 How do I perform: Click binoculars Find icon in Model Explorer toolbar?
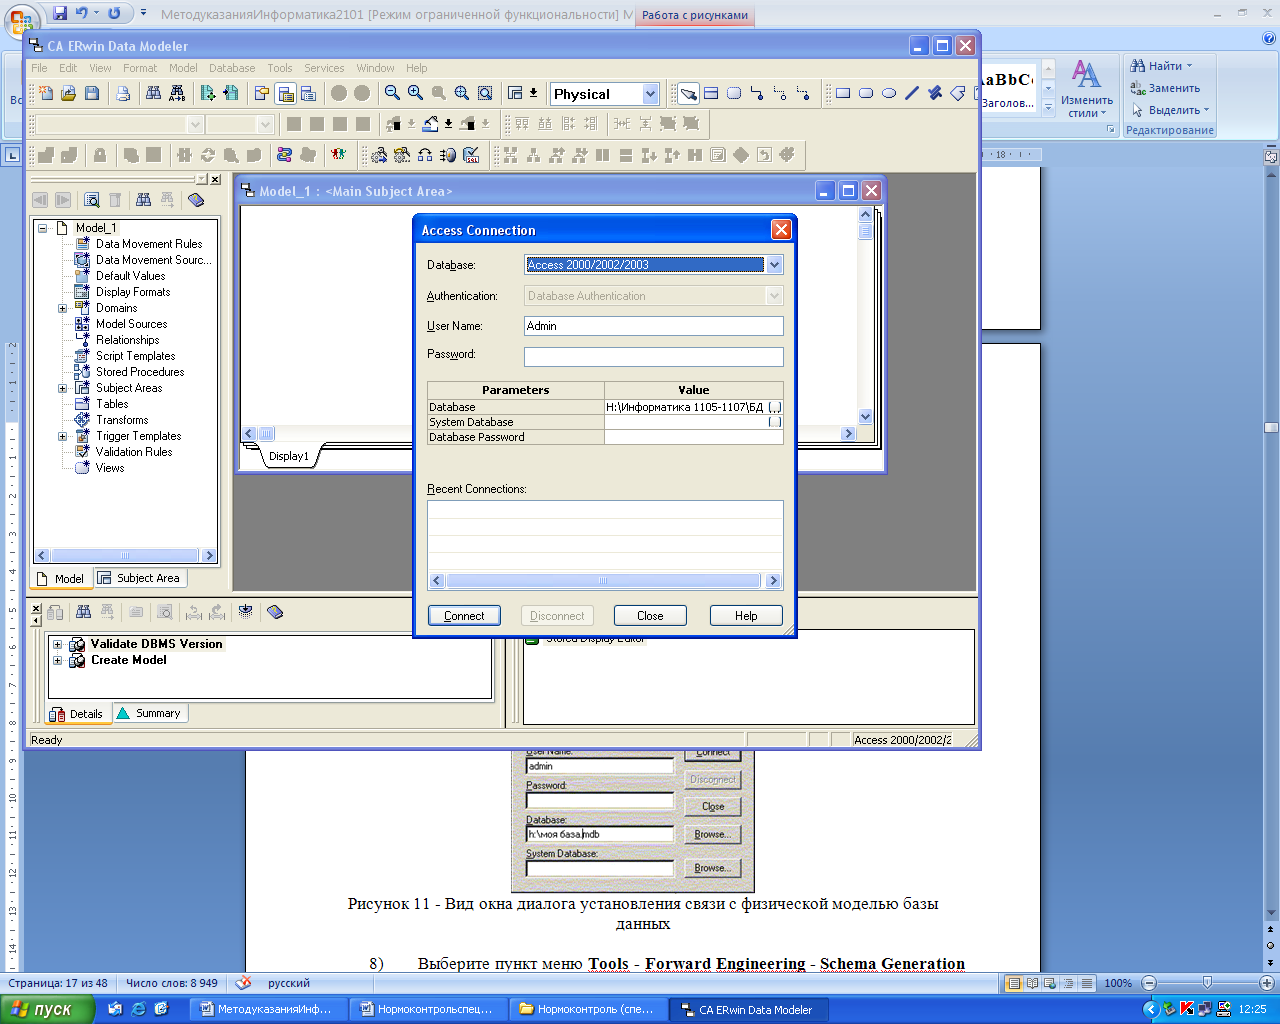point(143,200)
